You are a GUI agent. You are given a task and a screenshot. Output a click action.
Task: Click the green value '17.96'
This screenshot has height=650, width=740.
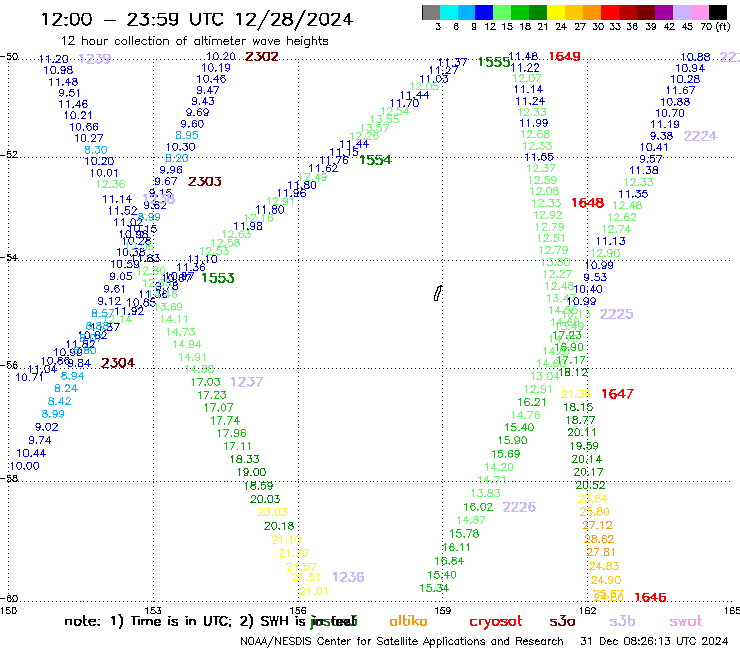coord(232,433)
